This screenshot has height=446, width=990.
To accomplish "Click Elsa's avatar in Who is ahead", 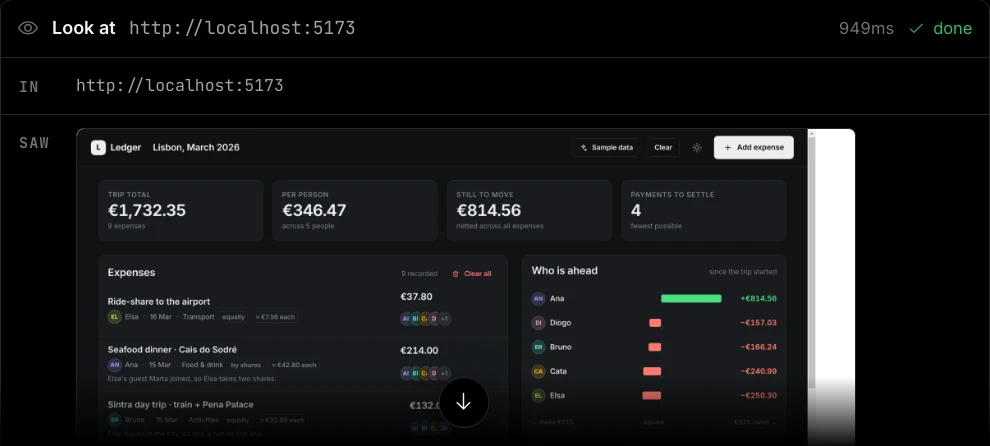I will pyautogui.click(x=538, y=395).
